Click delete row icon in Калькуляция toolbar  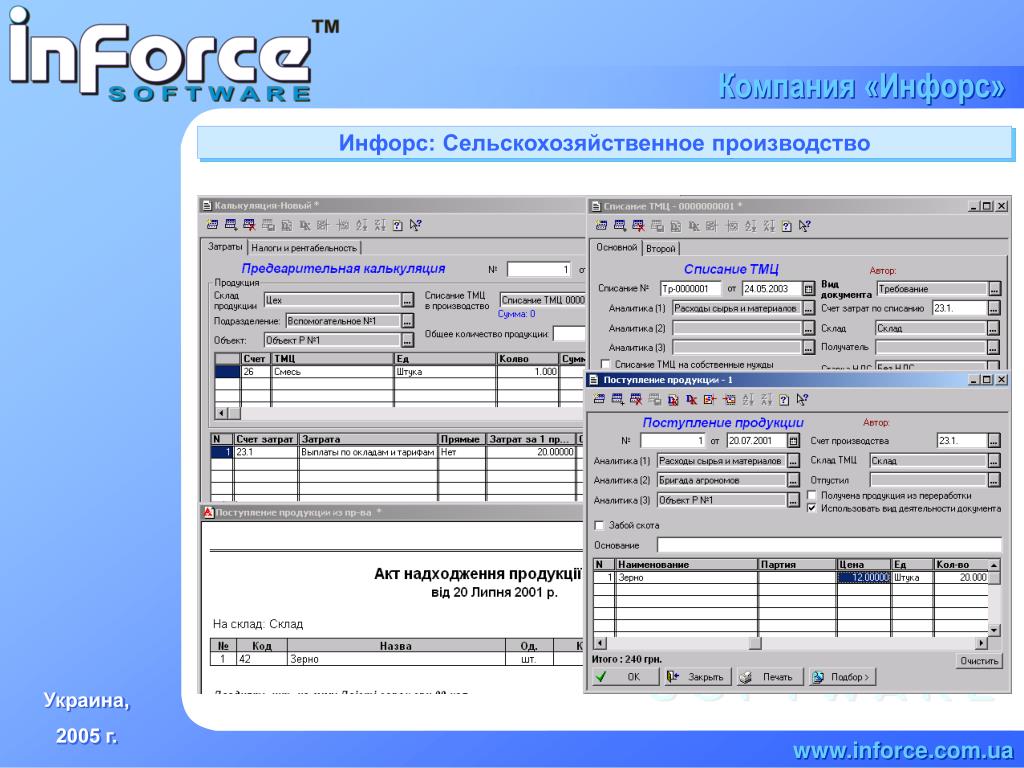coord(249,225)
